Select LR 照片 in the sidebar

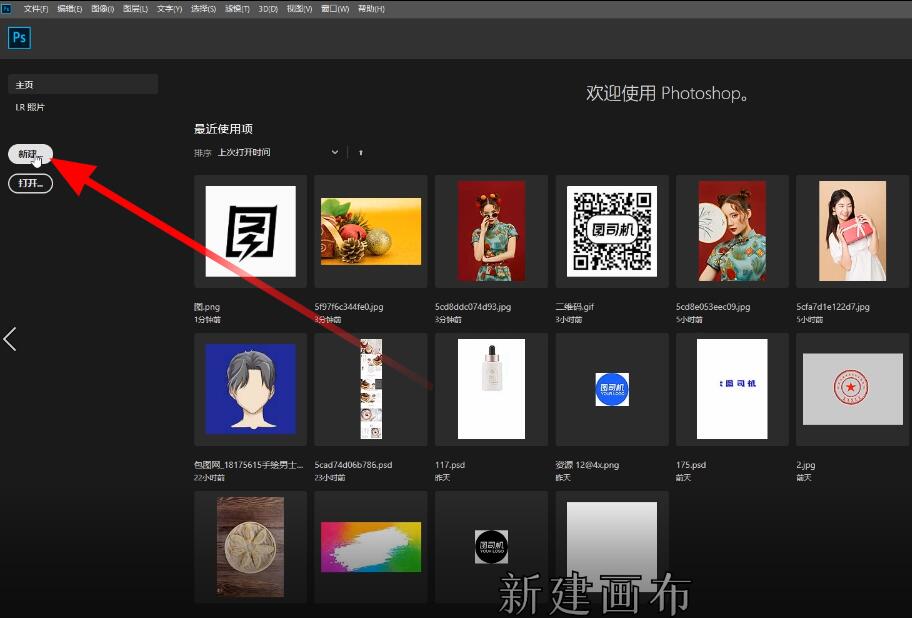point(30,107)
